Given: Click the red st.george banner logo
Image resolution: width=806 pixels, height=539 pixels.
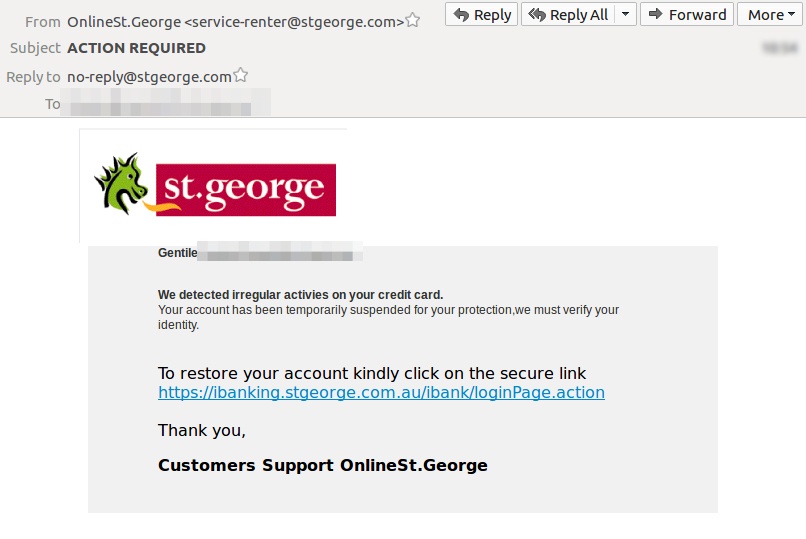Looking at the screenshot, I should pos(246,190).
